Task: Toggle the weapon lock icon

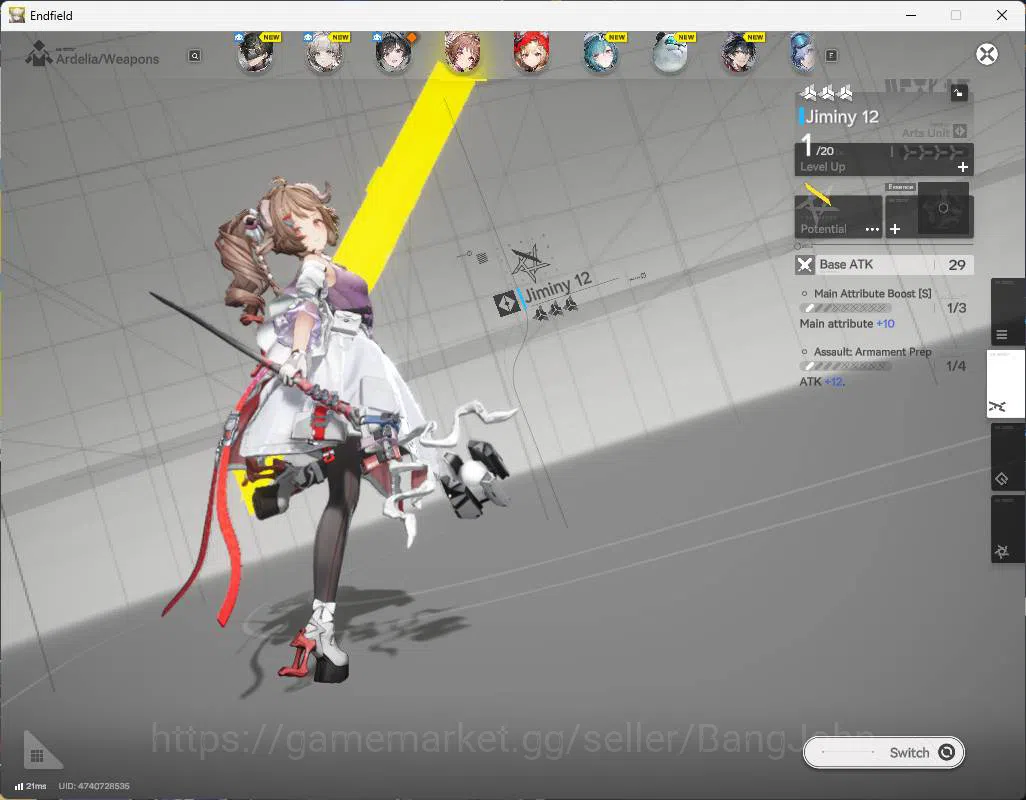Action: coord(959,93)
